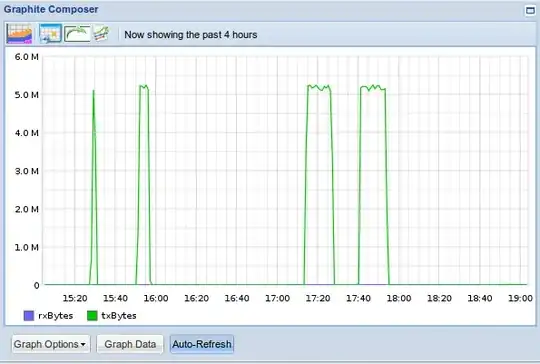Screen dimensions: 540x364
Task: Click the rxBytes legend label
Action: coord(55,315)
